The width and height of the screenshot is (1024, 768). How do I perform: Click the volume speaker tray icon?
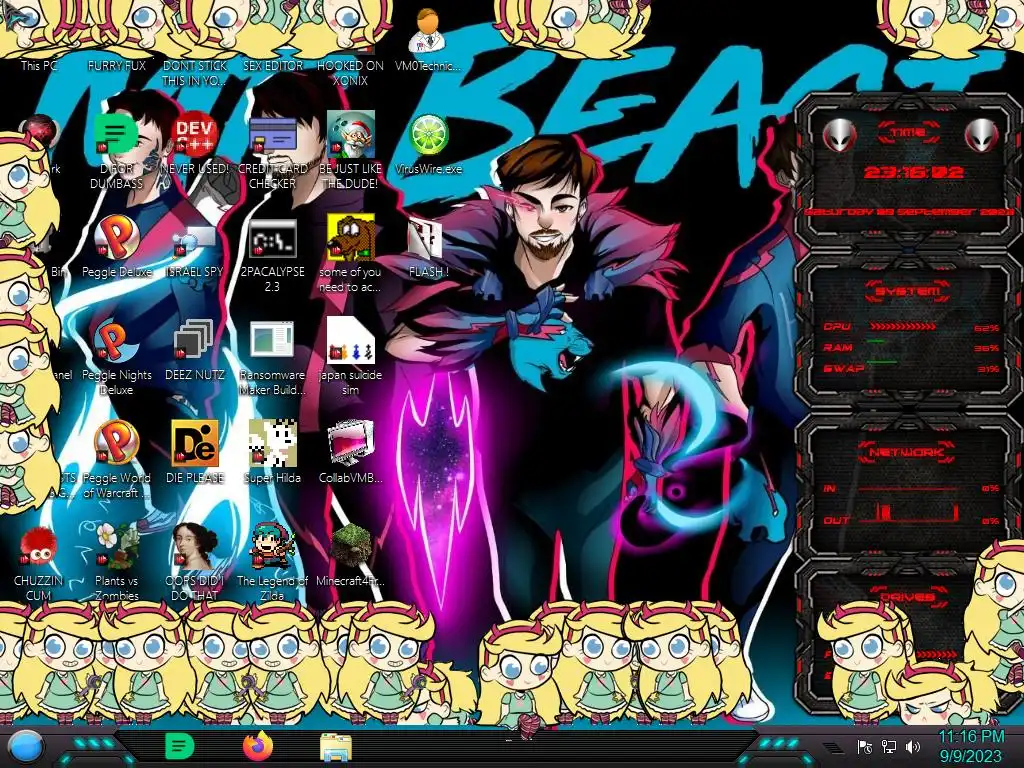pos(913,746)
